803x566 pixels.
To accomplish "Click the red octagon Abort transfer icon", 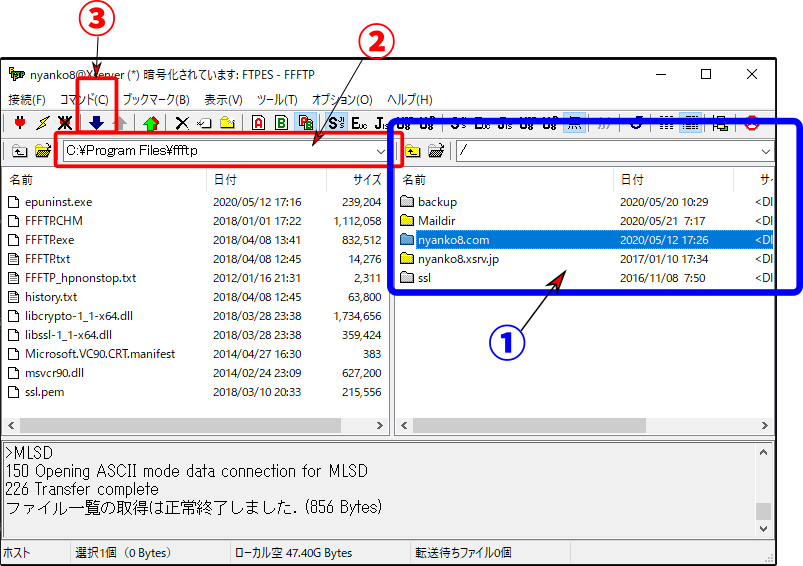I will pyautogui.click(x=751, y=123).
